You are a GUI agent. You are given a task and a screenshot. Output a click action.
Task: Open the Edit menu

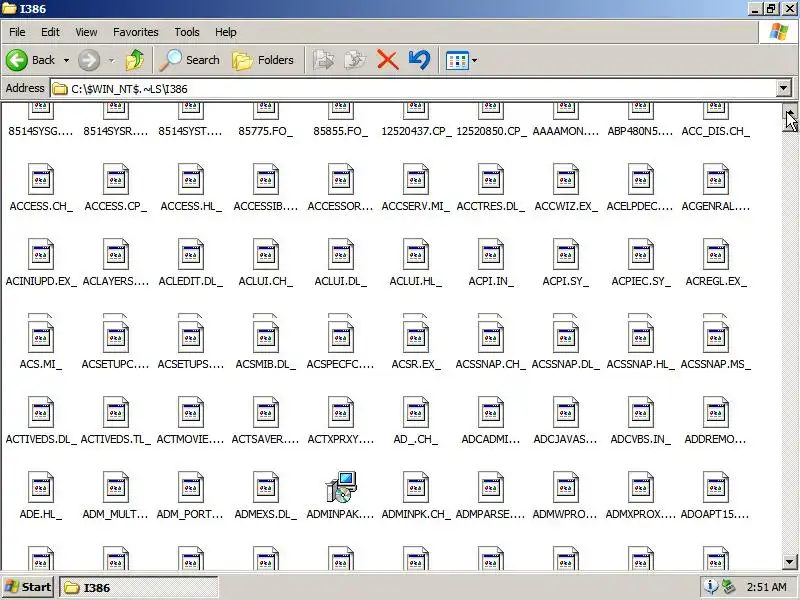[50, 32]
